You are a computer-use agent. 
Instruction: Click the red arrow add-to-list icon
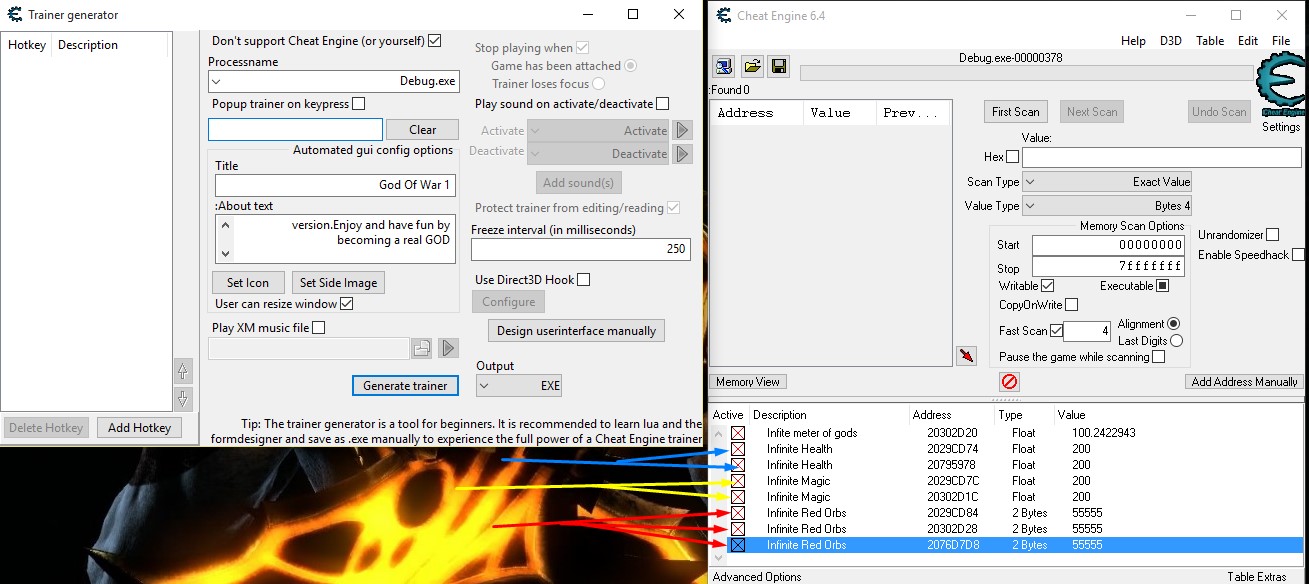click(966, 356)
